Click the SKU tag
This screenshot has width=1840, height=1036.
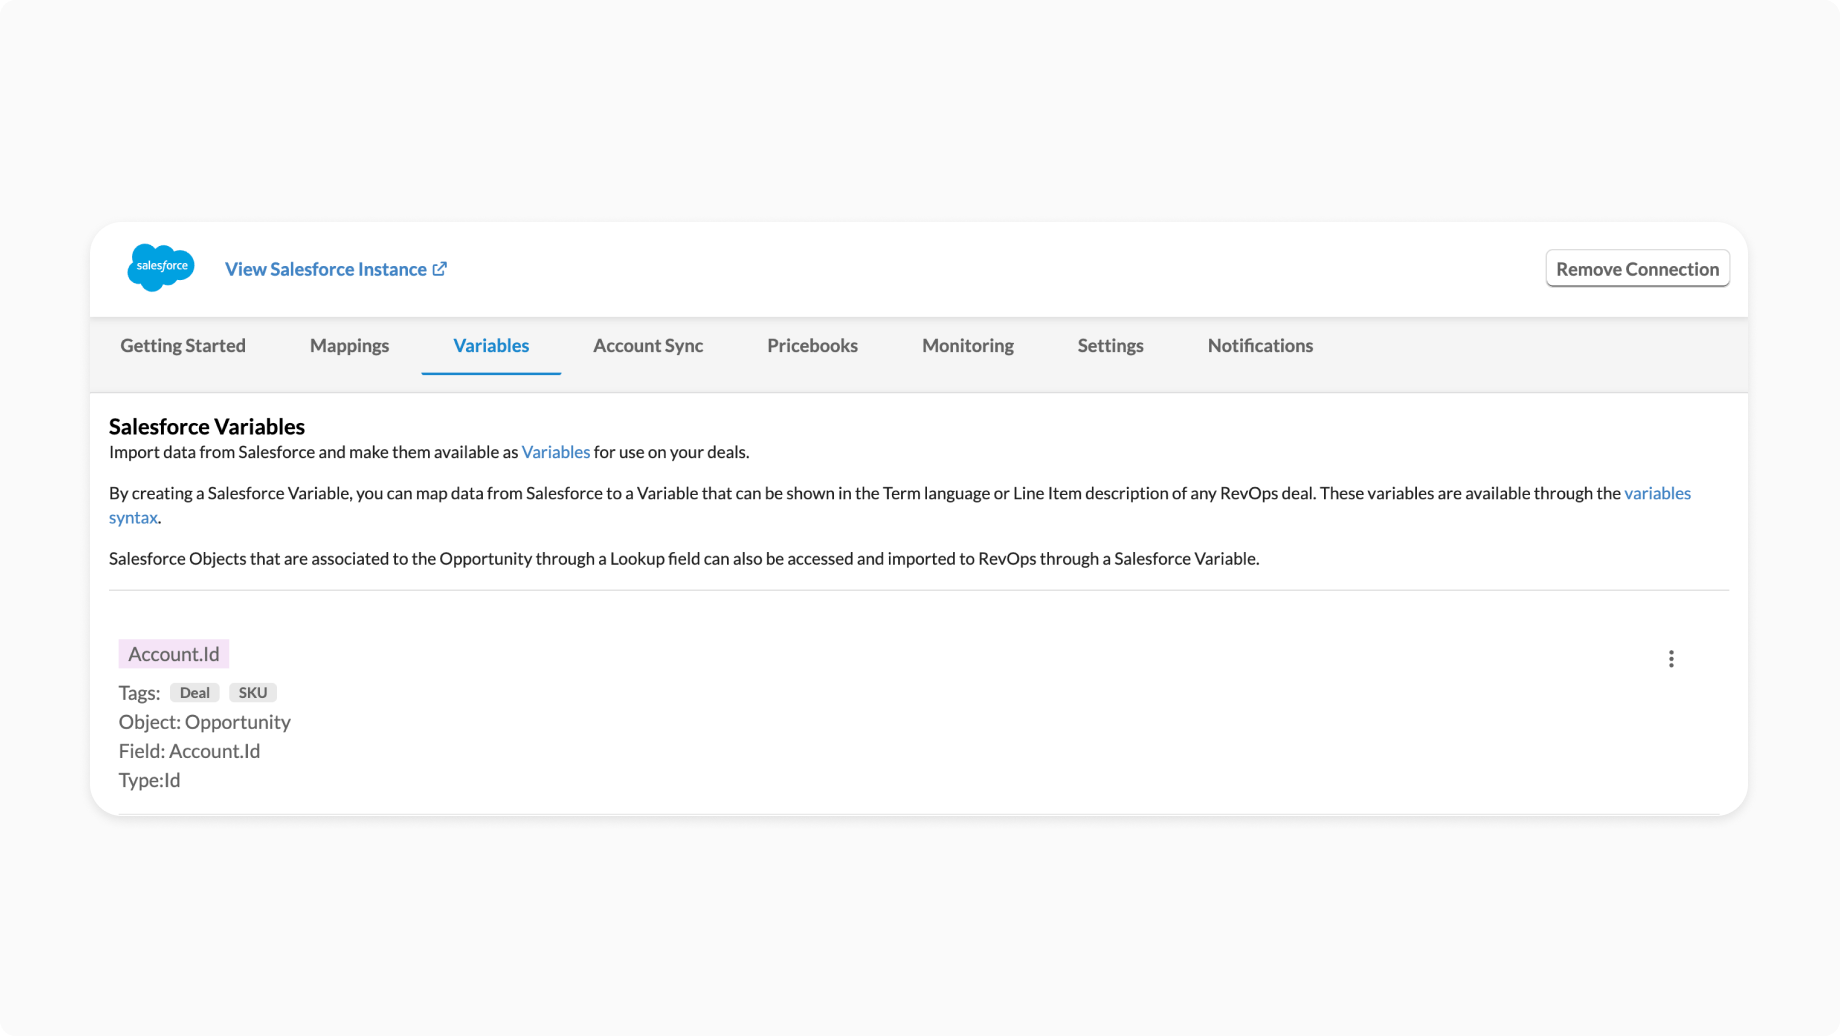253,693
